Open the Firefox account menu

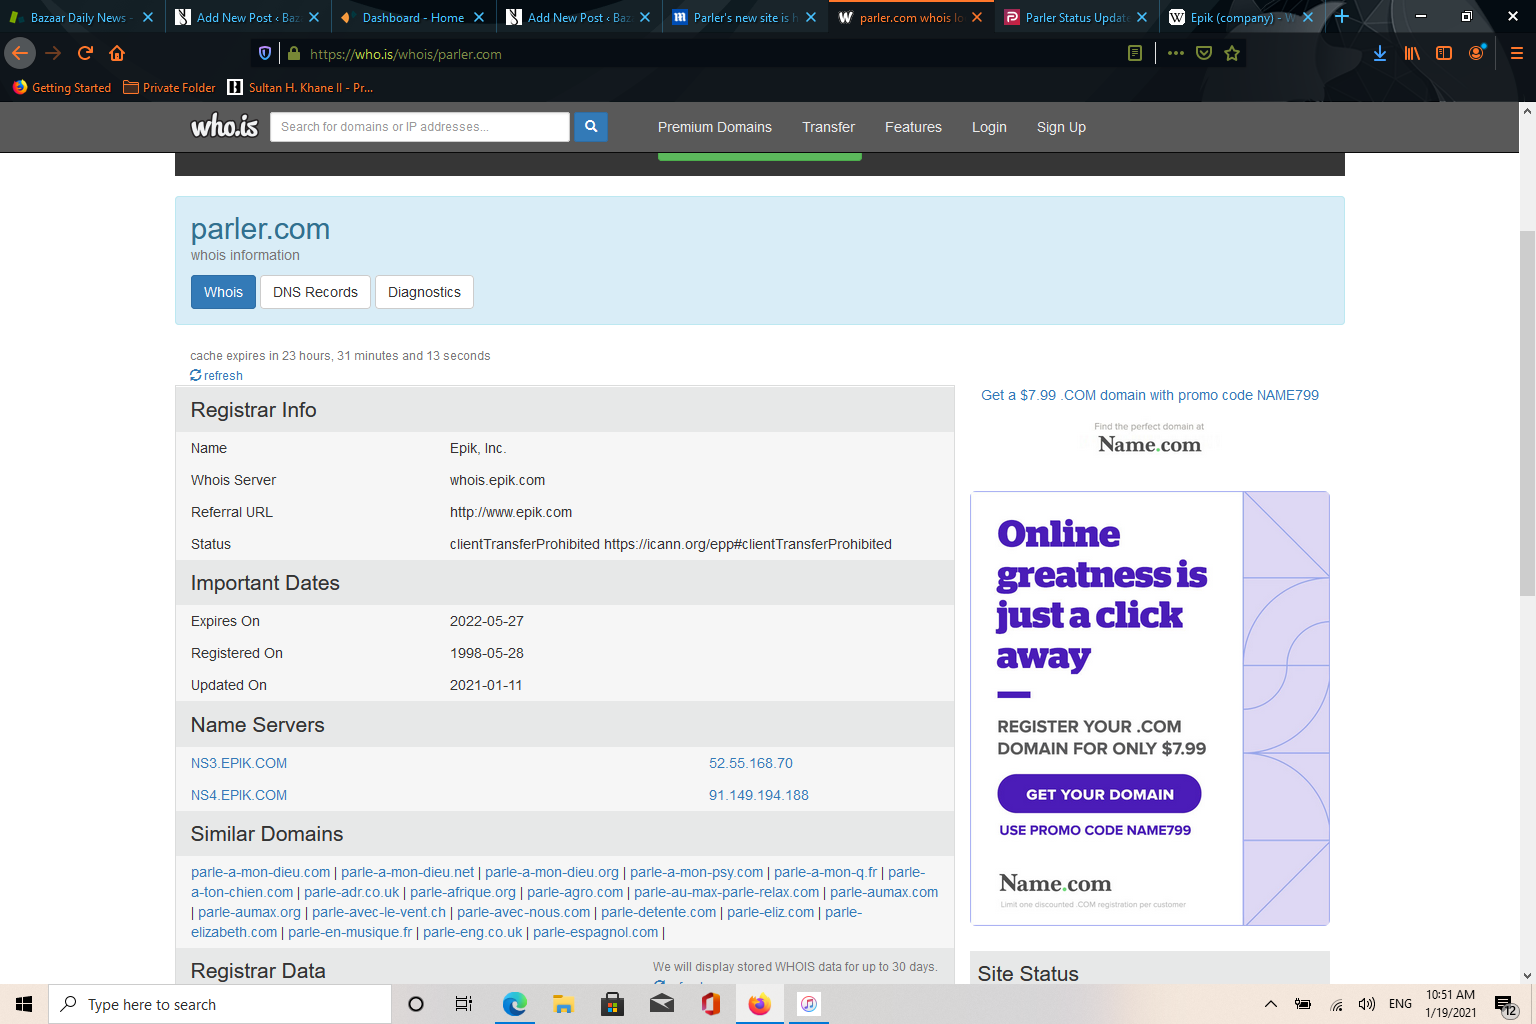coord(1476,54)
